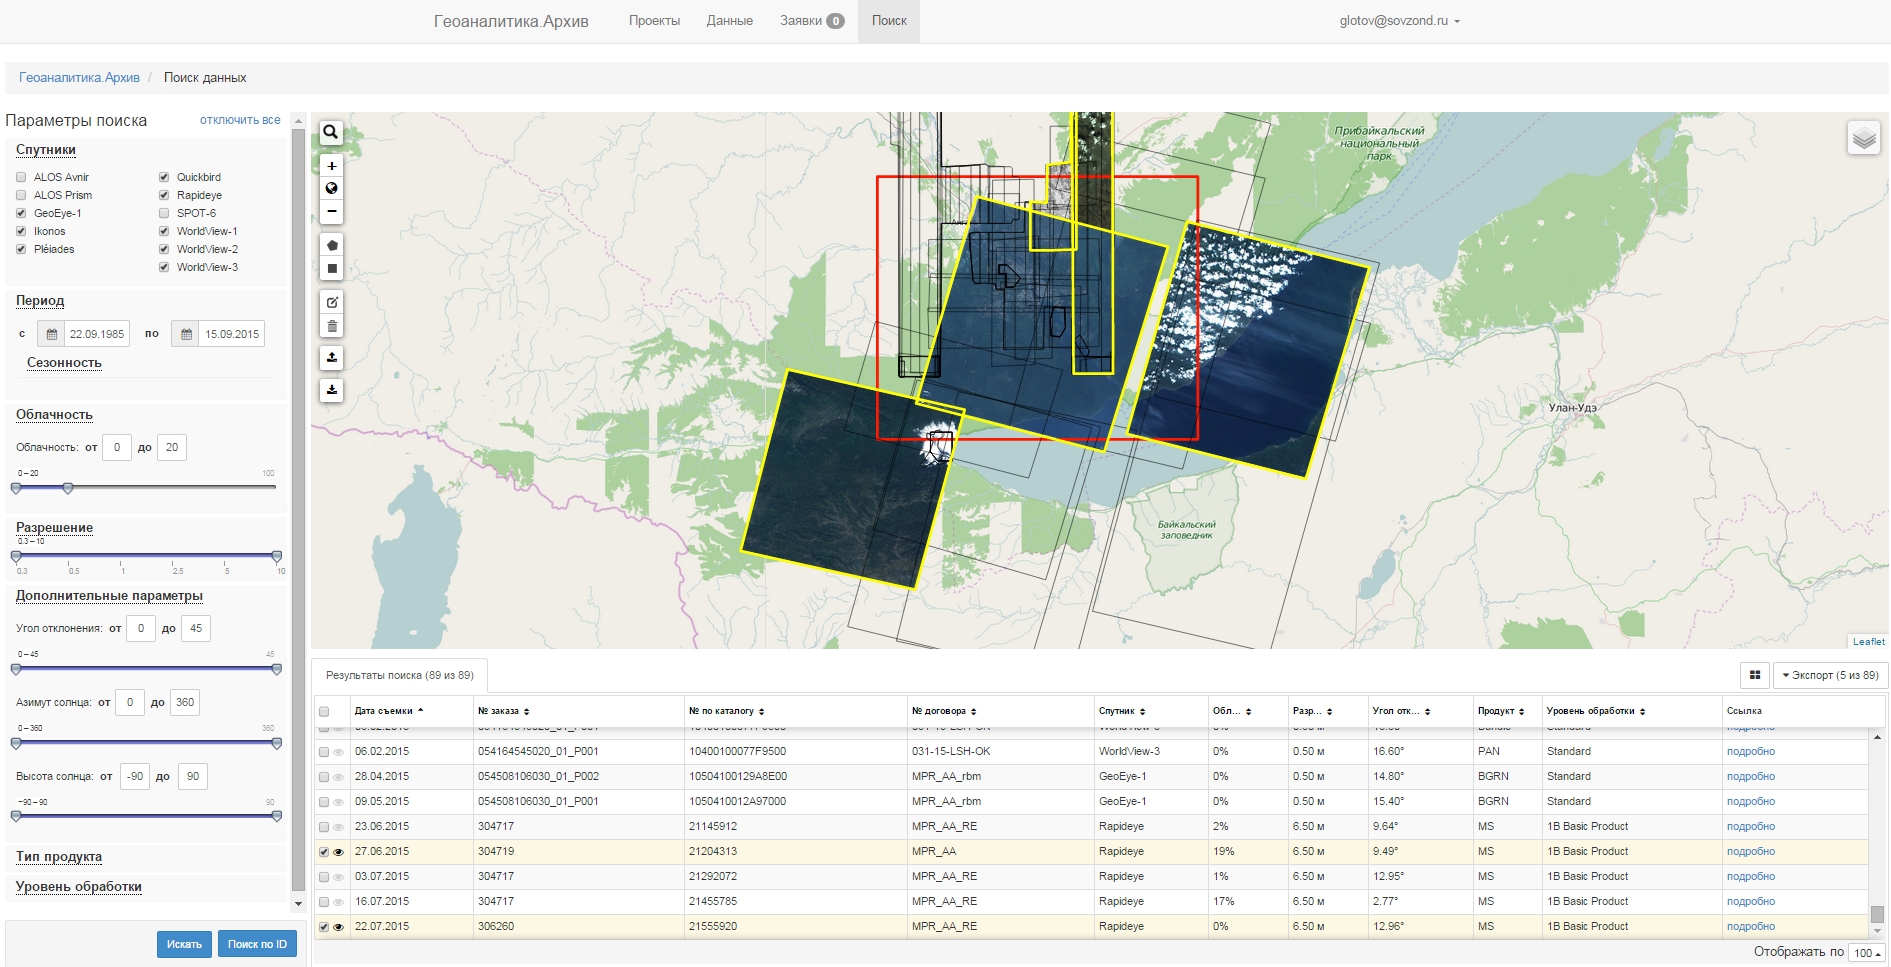
Task: Click the right handle of Облачность slider
Action: coord(68,488)
